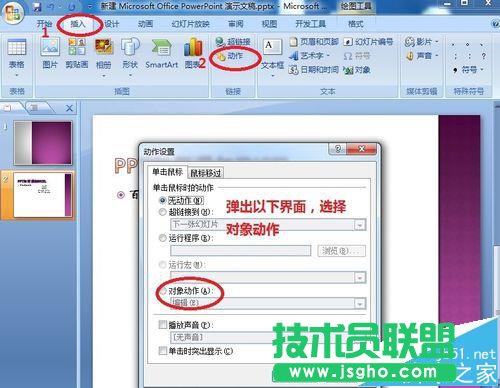Select the 无动作 radio button

[x=162, y=200]
